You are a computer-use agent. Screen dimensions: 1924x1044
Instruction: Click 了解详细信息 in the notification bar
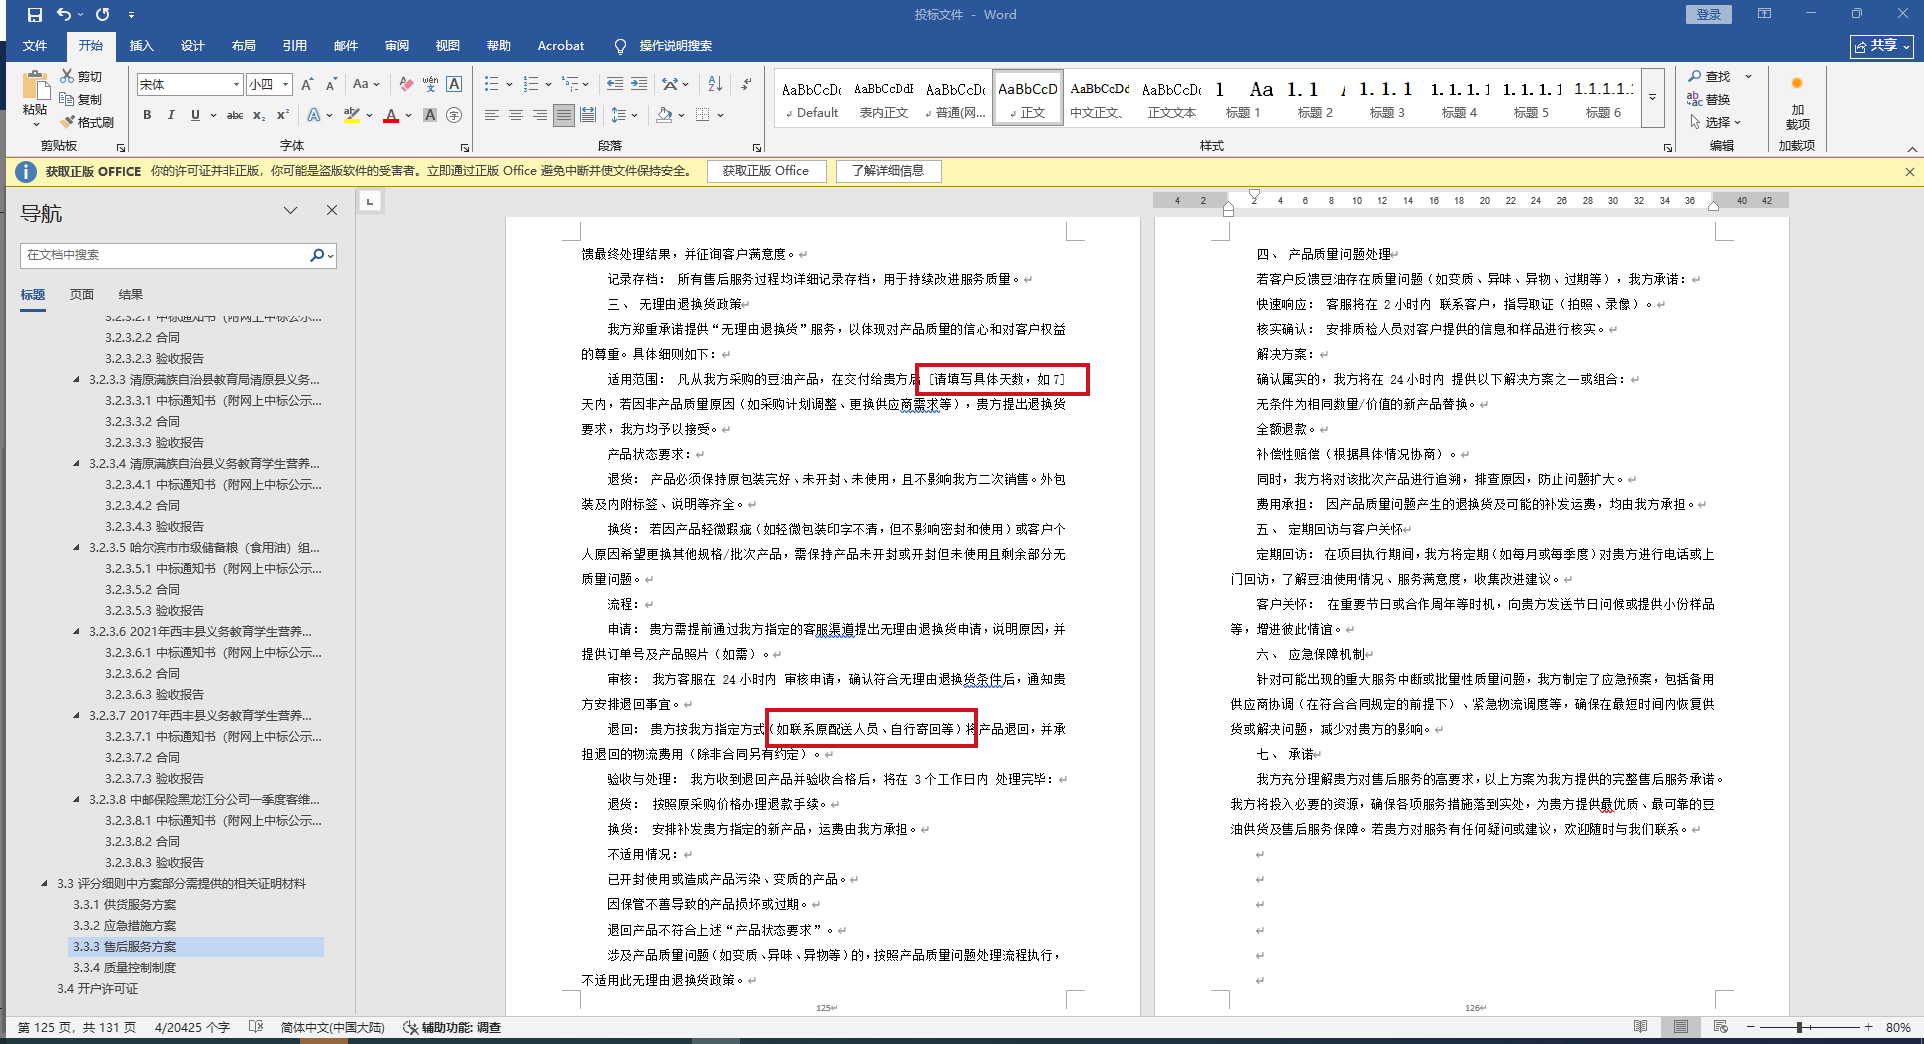pyautogui.click(x=888, y=171)
